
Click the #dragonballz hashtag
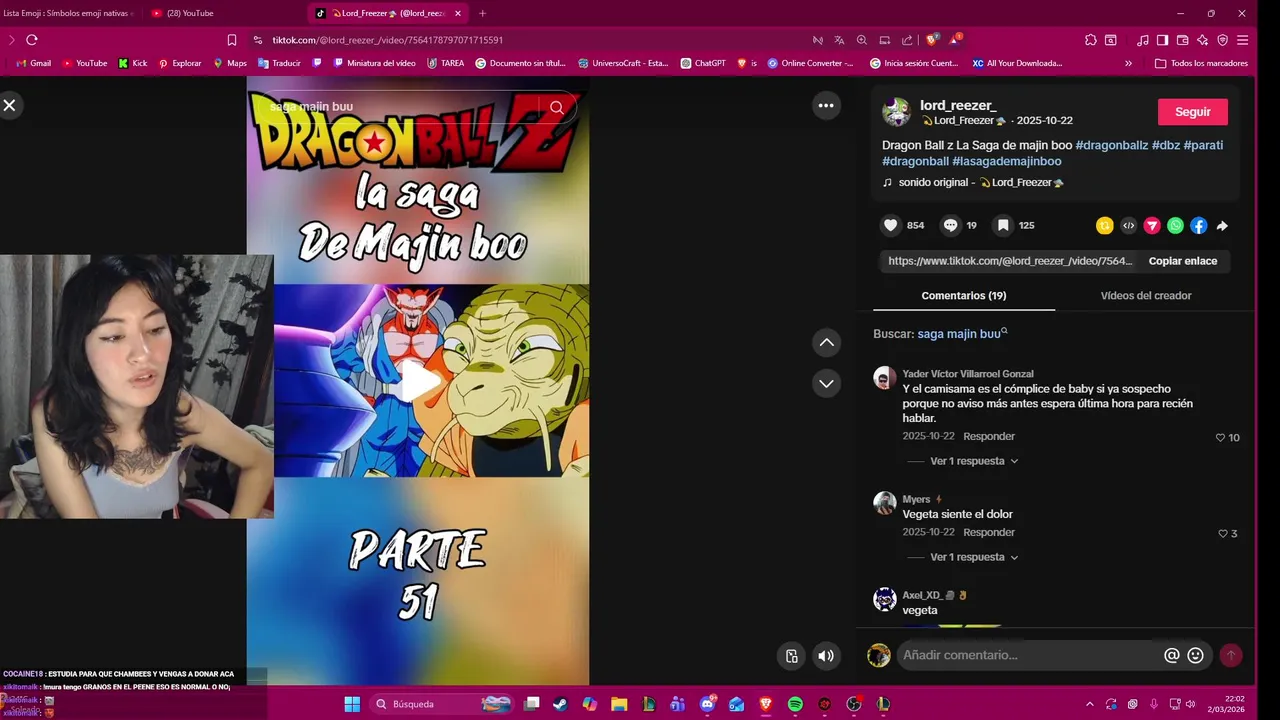pos(1112,145)
